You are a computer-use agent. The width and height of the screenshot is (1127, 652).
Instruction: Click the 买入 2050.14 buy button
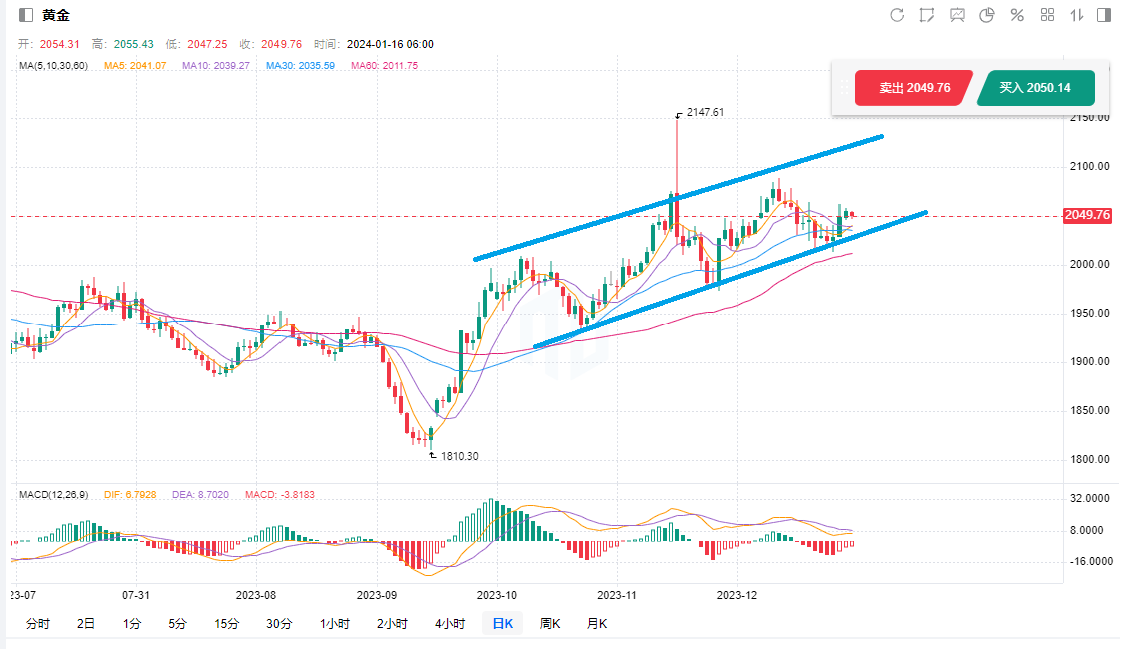(1035, 88)
